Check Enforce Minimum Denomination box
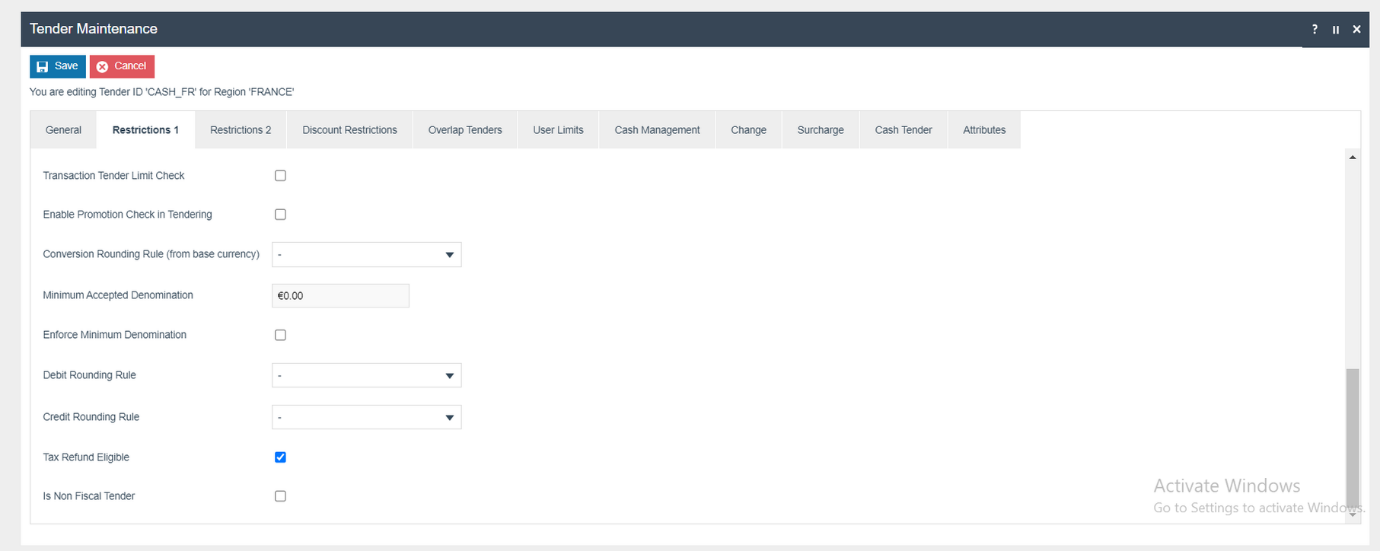 [x=280, y=335]
